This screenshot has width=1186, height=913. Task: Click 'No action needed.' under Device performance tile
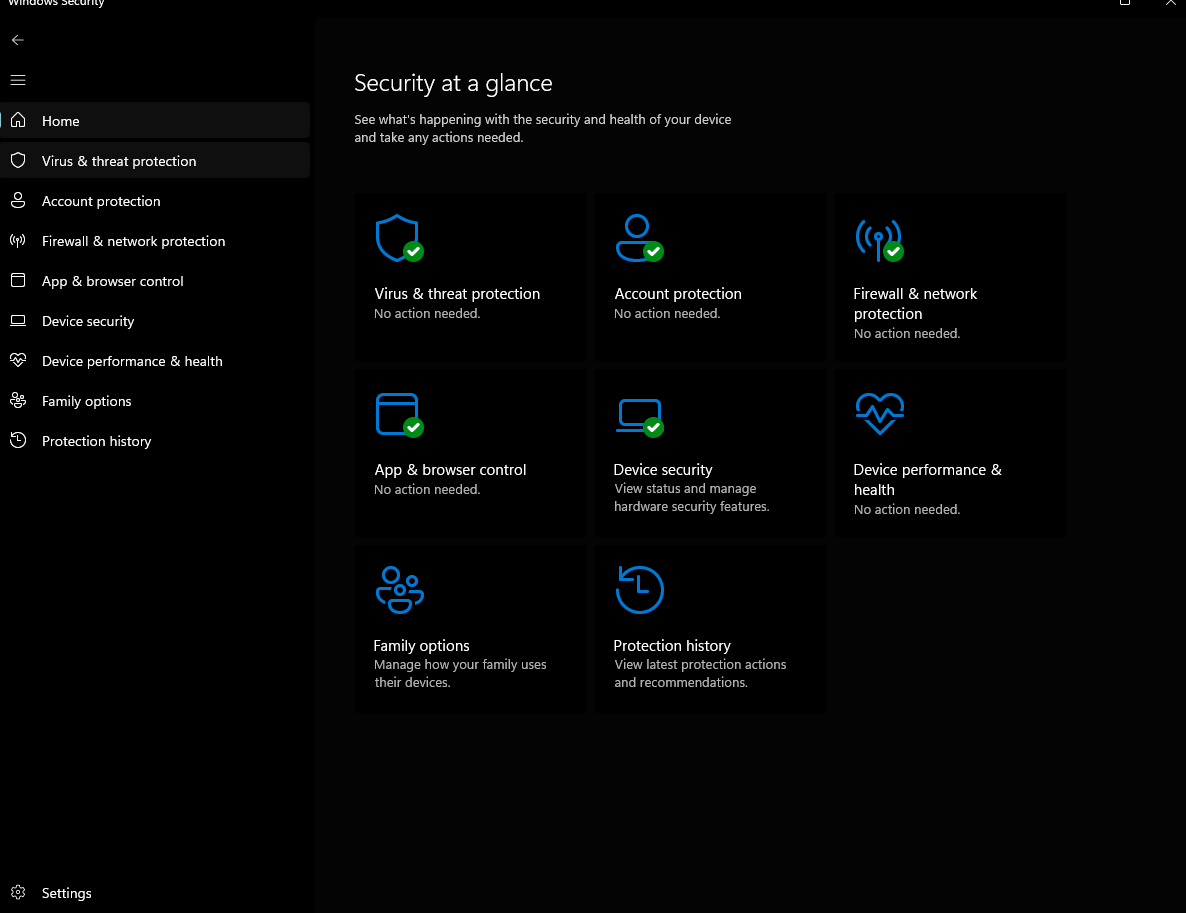(x=906, y=510)
